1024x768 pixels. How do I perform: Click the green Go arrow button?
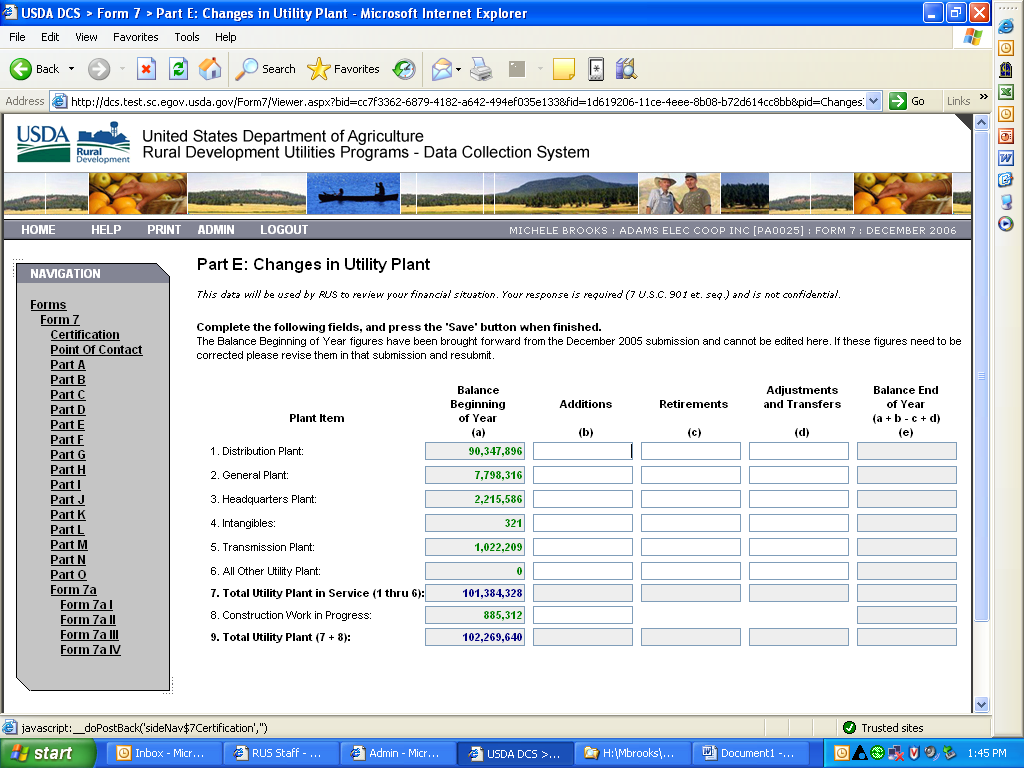click(898, 101)
